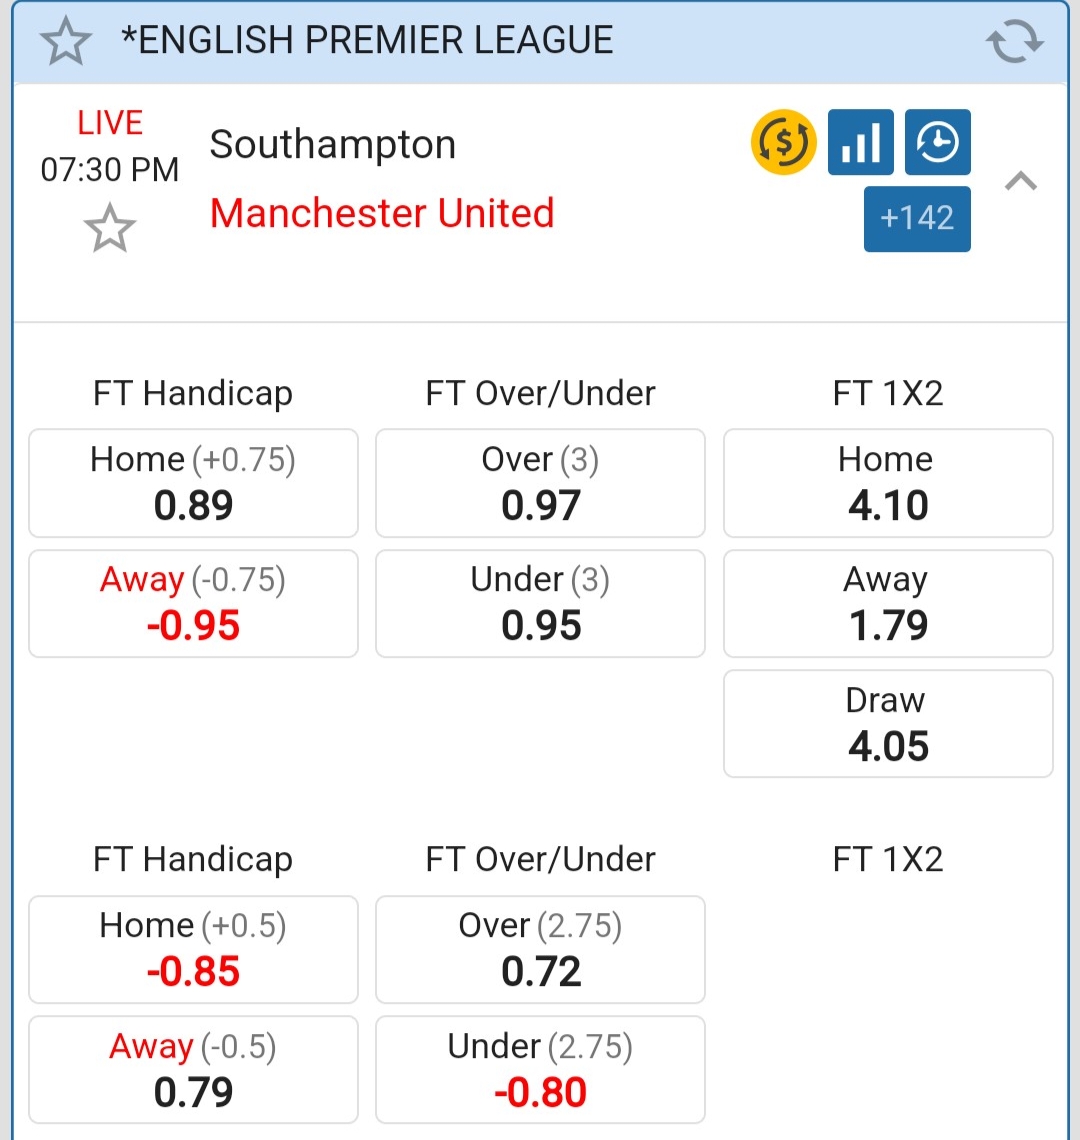Pick Under (3) at 0.95
This screenshot has height=1140, width=1080.
click(540, 603)
